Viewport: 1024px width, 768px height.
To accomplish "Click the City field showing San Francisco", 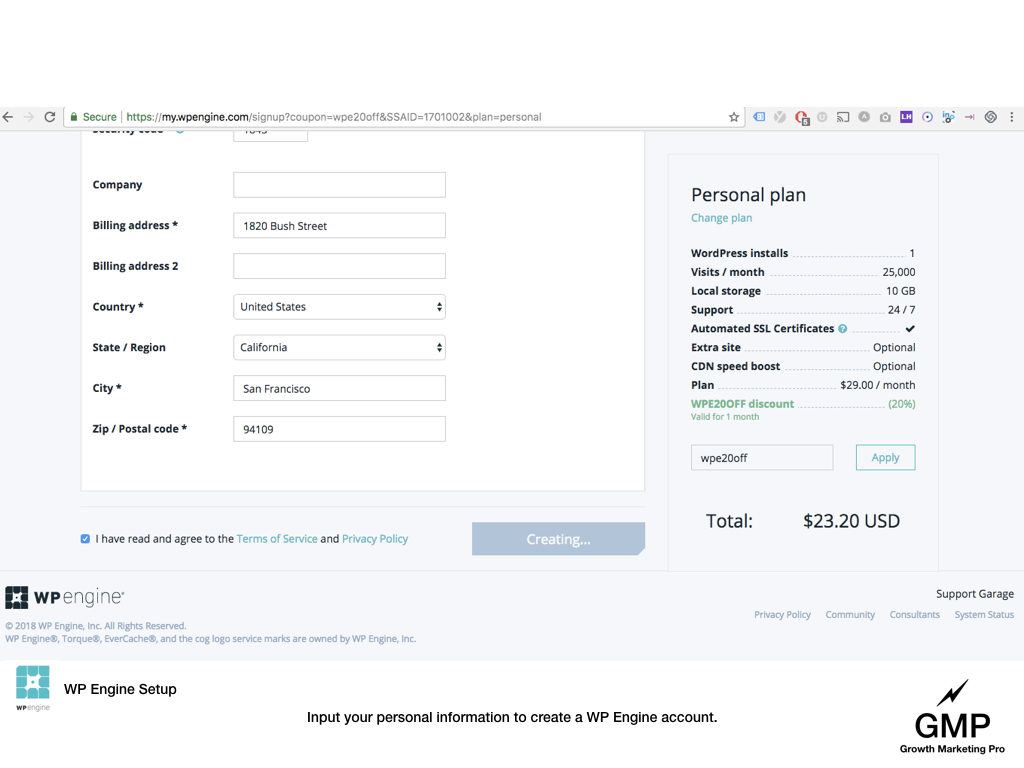I will (x=340, y=388).
